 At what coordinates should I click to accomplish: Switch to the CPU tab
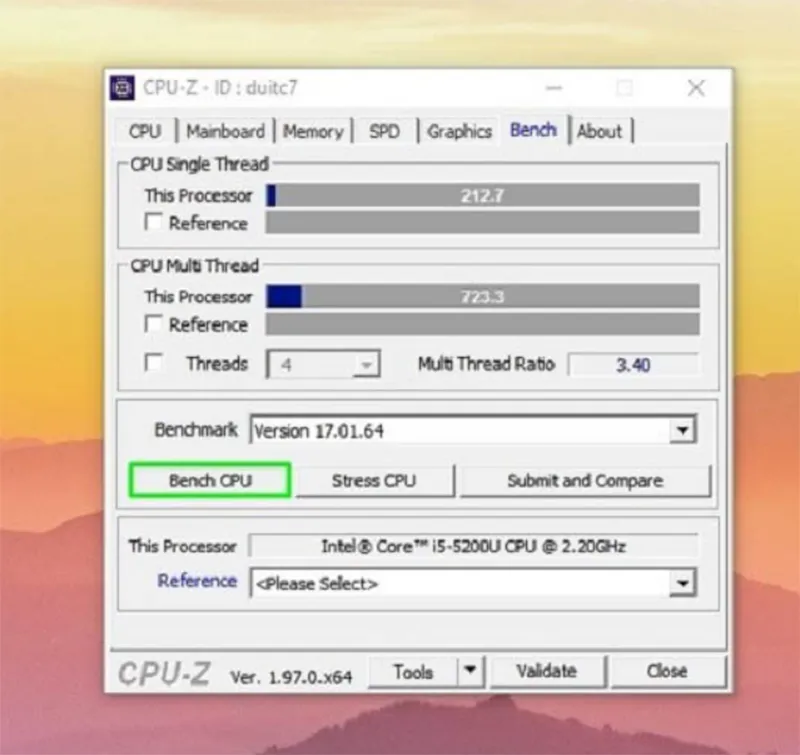[145, 132]
